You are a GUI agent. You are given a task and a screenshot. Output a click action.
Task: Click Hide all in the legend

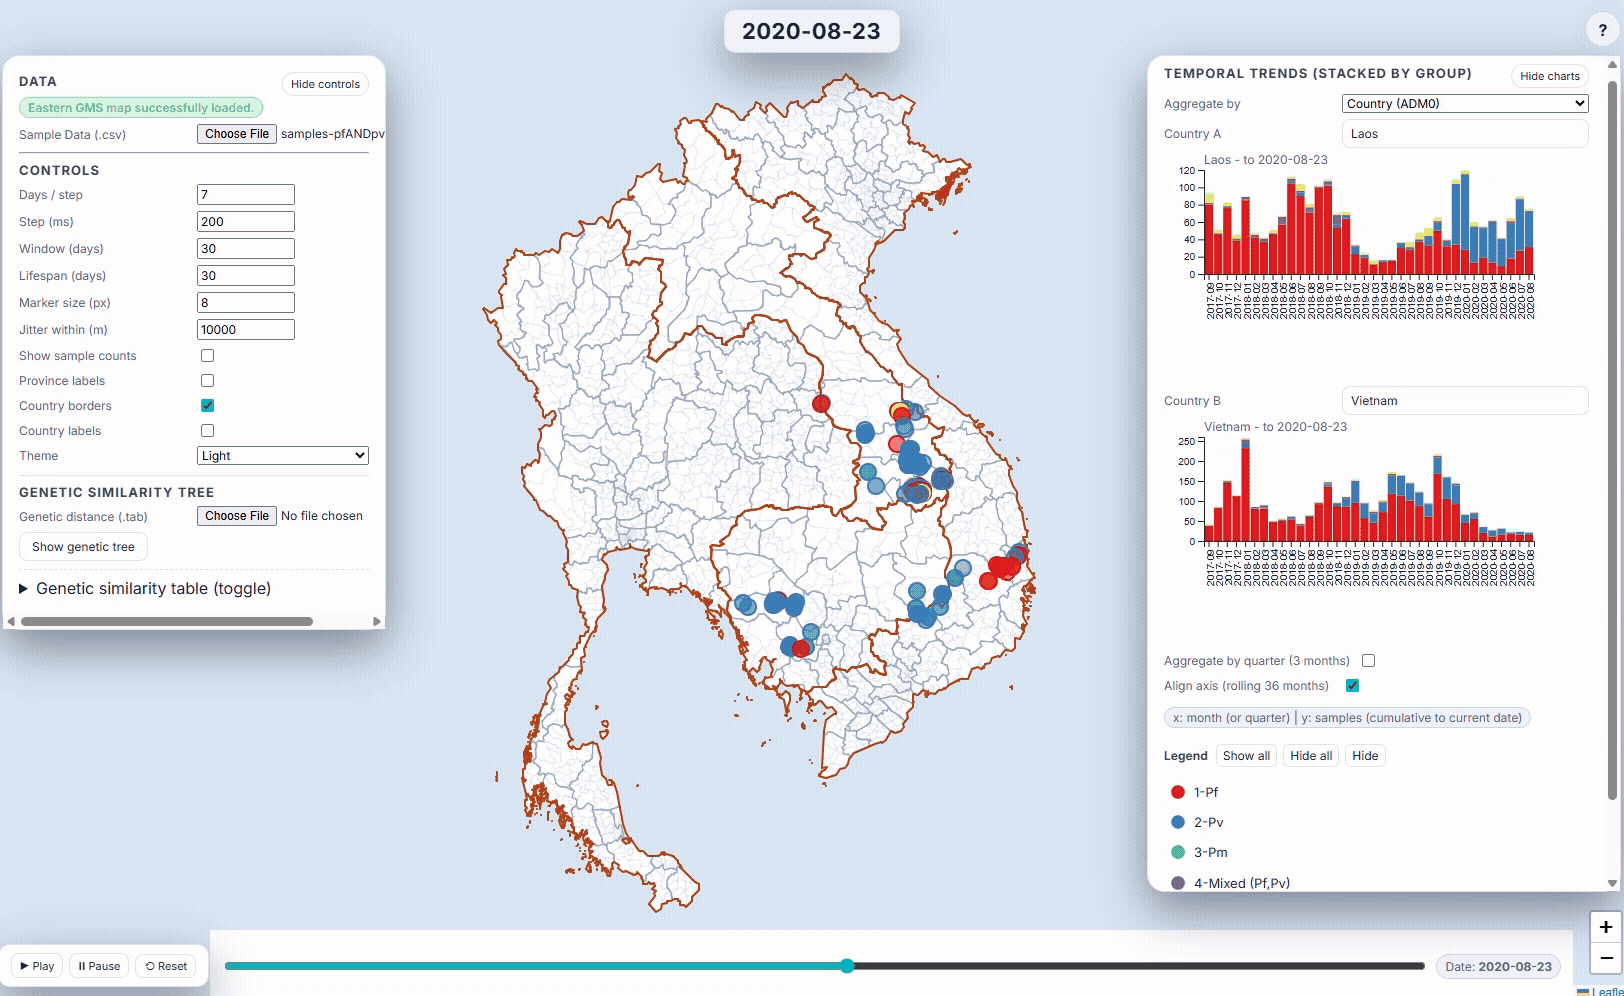(x=1311, y=756)
